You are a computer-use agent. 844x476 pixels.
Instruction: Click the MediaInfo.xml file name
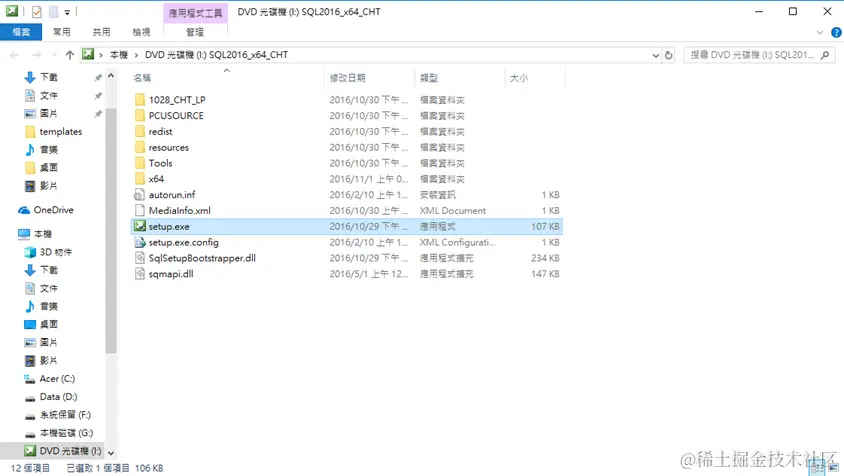point(180,211)
